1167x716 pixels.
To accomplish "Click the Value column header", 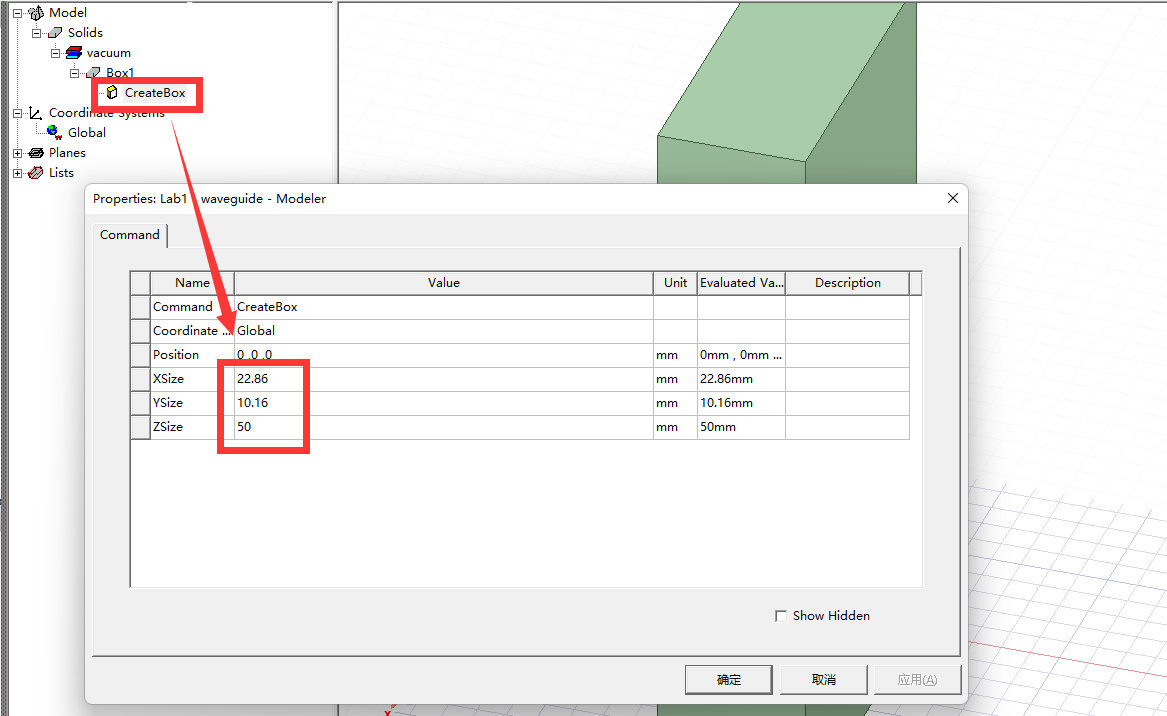I will coord(444,283).
